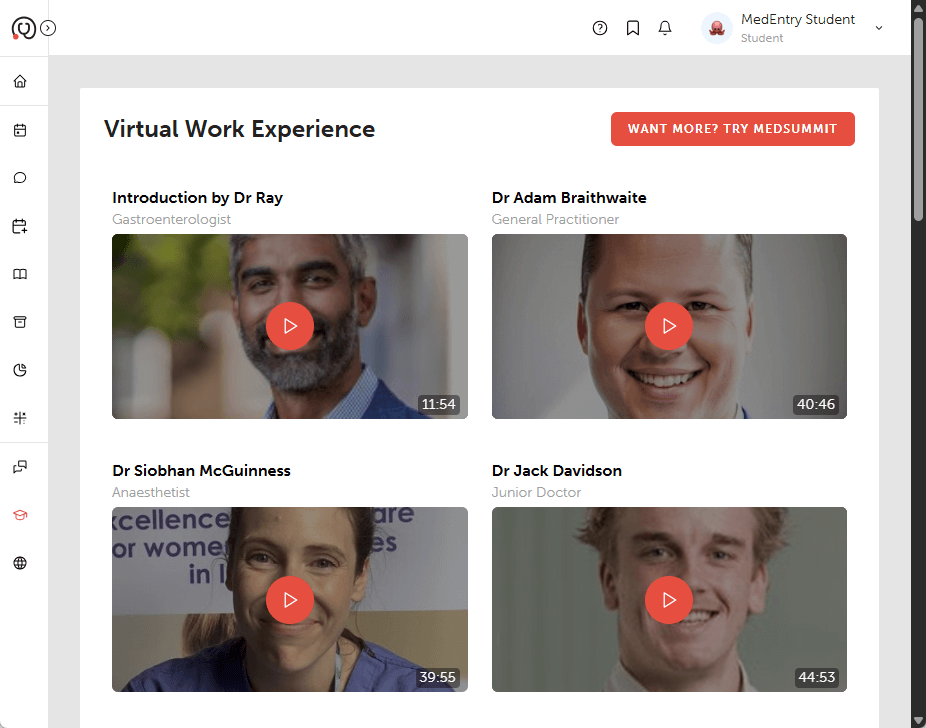Open the grid hash icon in sidebar
The image size is (926, 728).
20,418
